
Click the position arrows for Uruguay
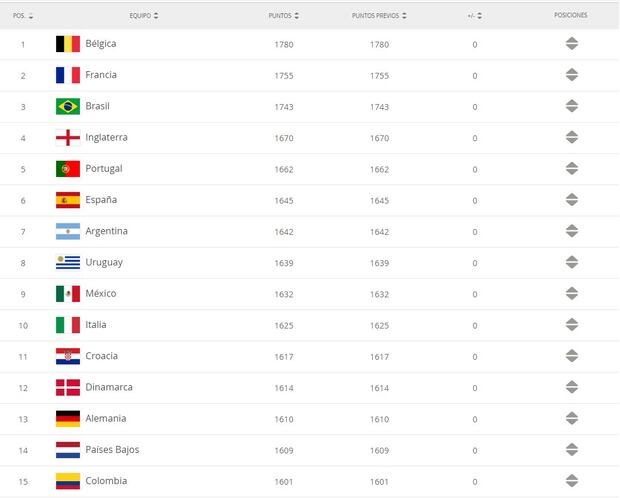point(571,262)
